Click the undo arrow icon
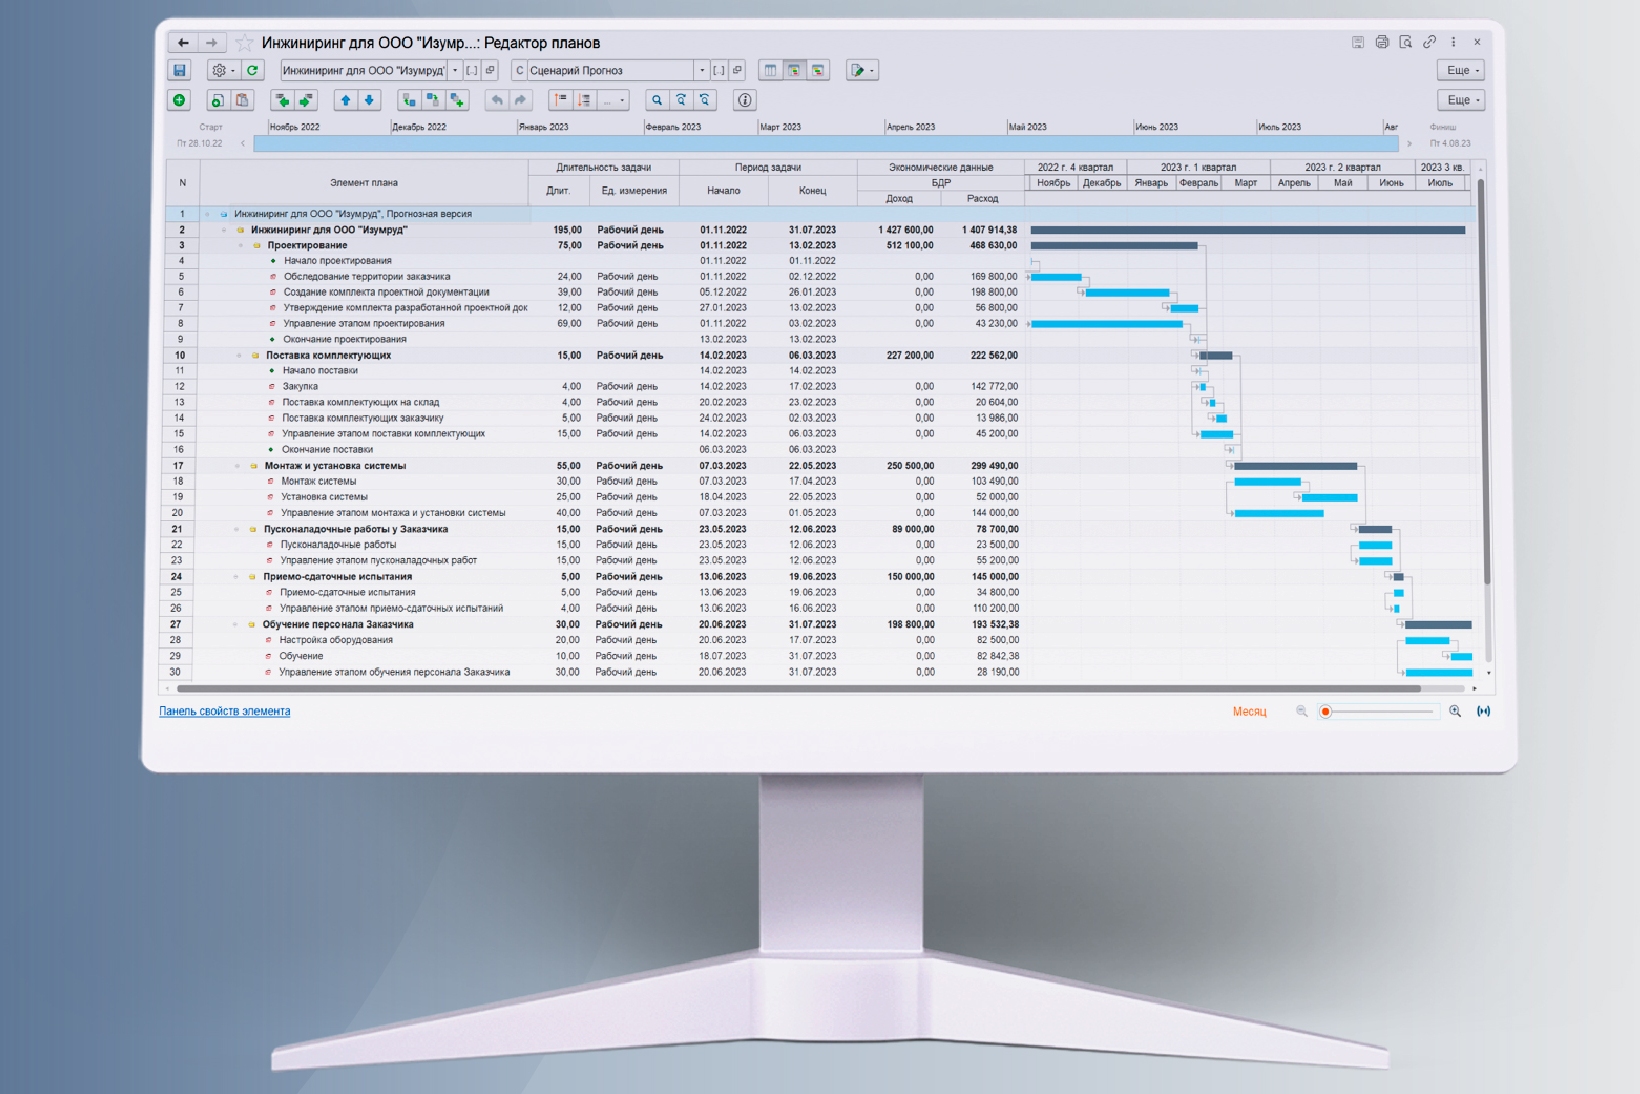 click(496, 100)
